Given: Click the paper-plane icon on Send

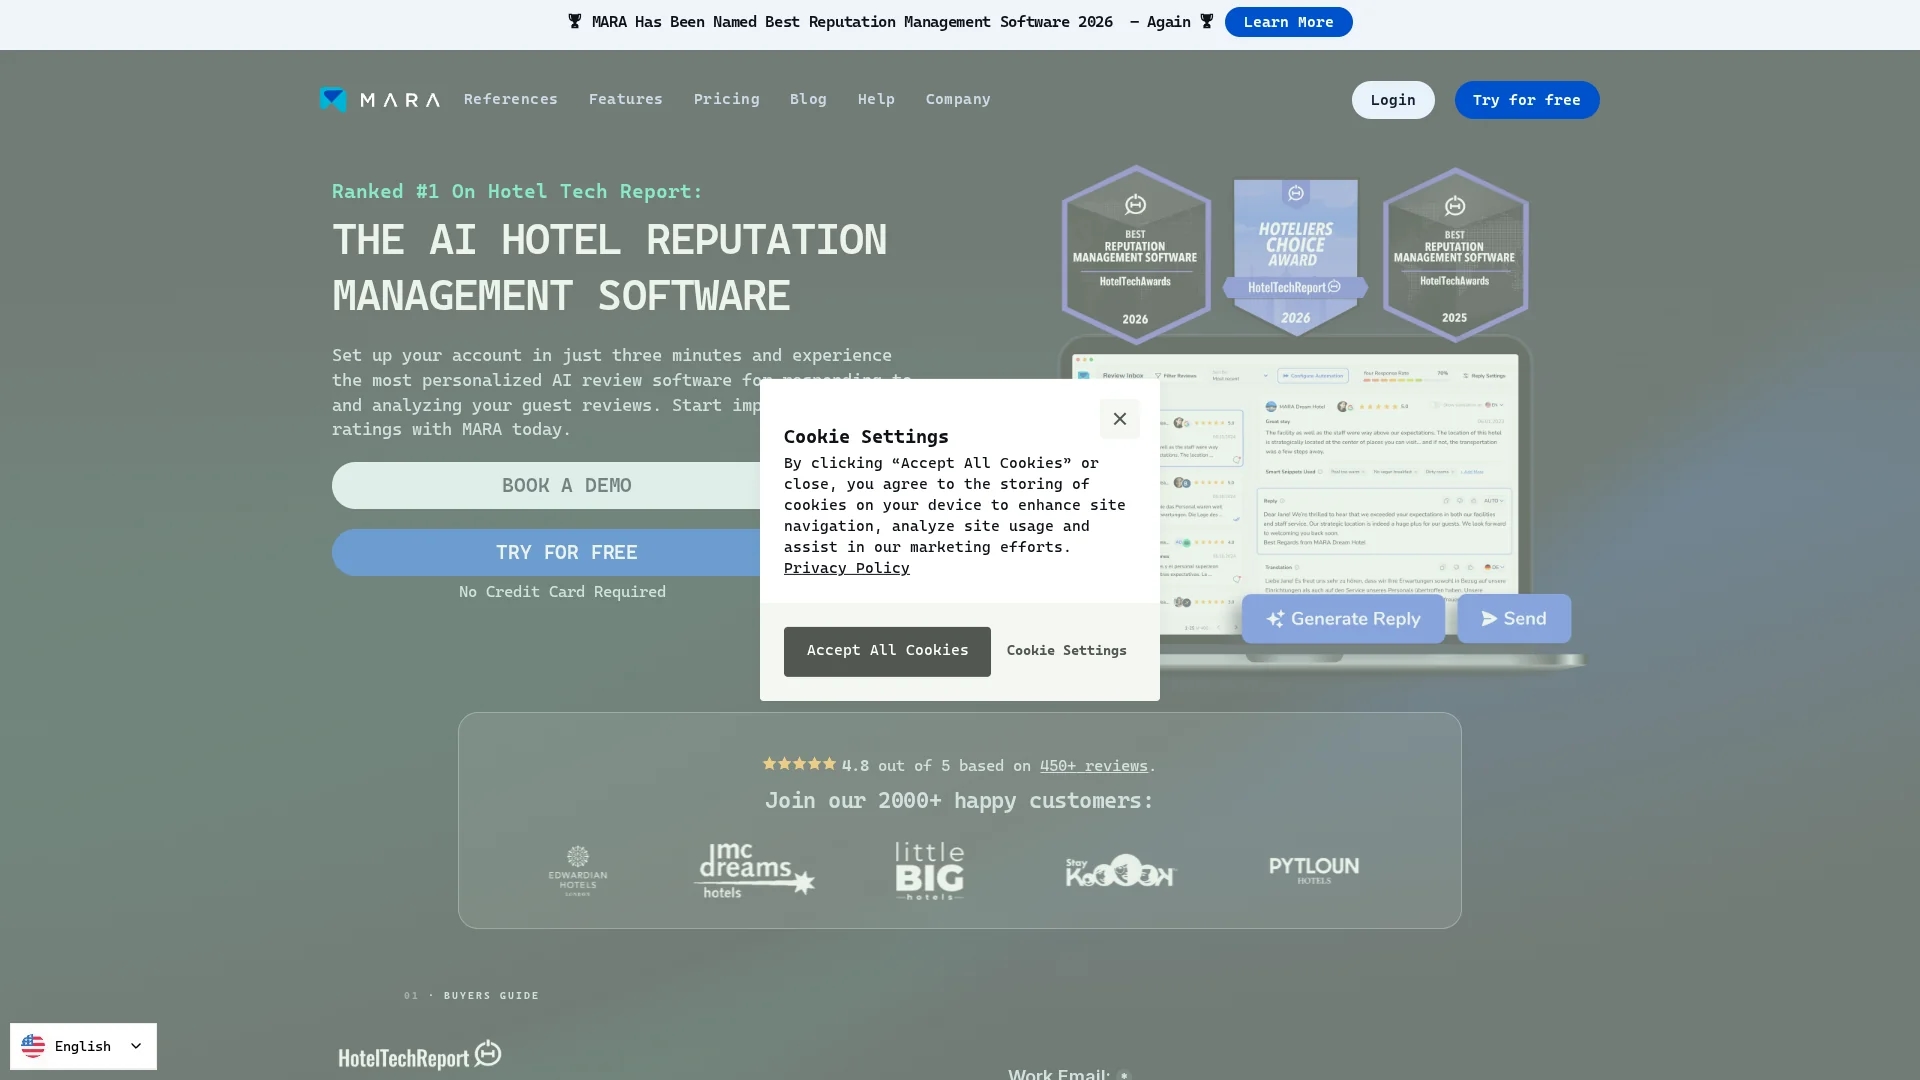Looking at the screenshot, I should point(1489,619).
